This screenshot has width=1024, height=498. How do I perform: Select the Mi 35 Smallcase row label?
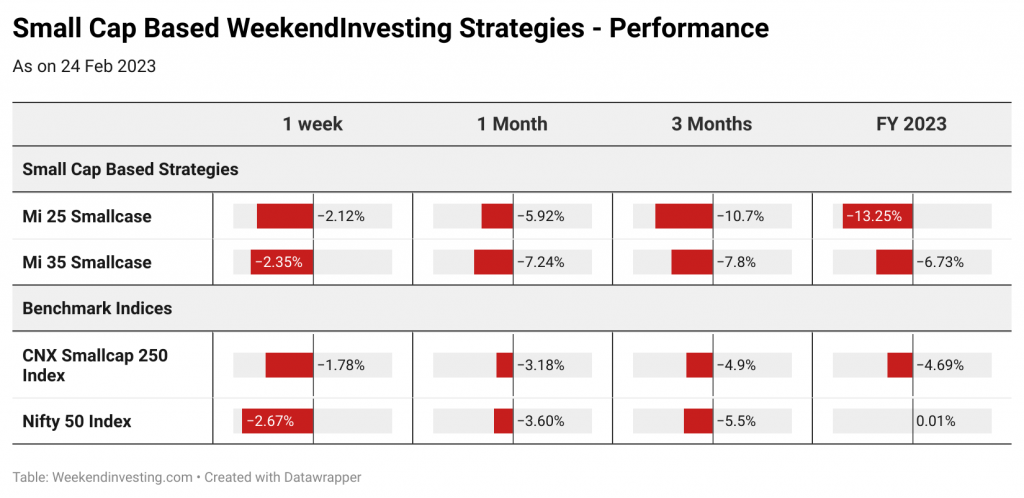pos(87,262)
